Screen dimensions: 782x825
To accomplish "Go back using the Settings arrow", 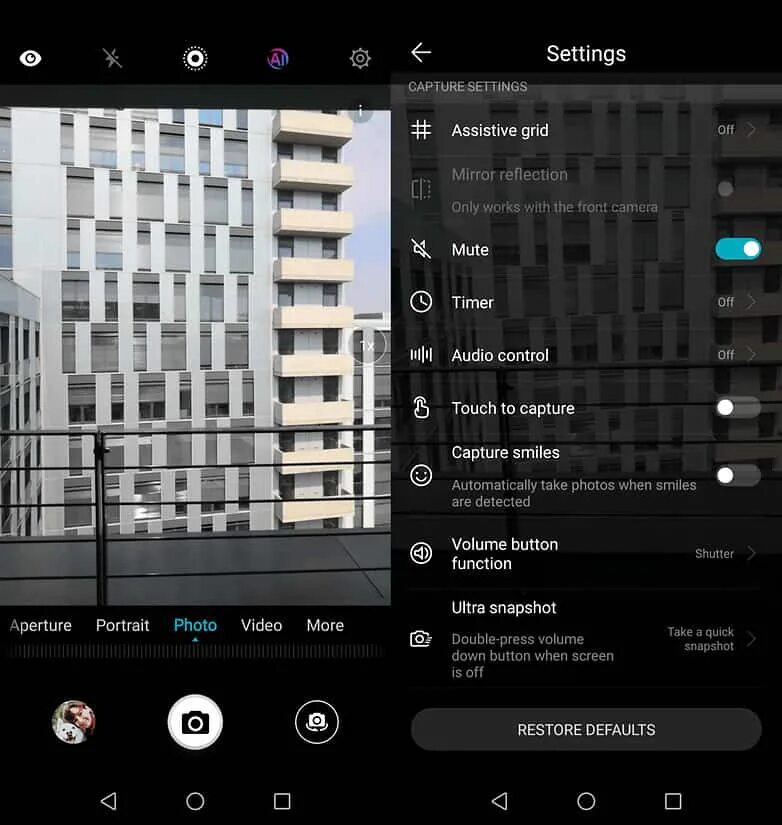I will (x=421, y=53).
